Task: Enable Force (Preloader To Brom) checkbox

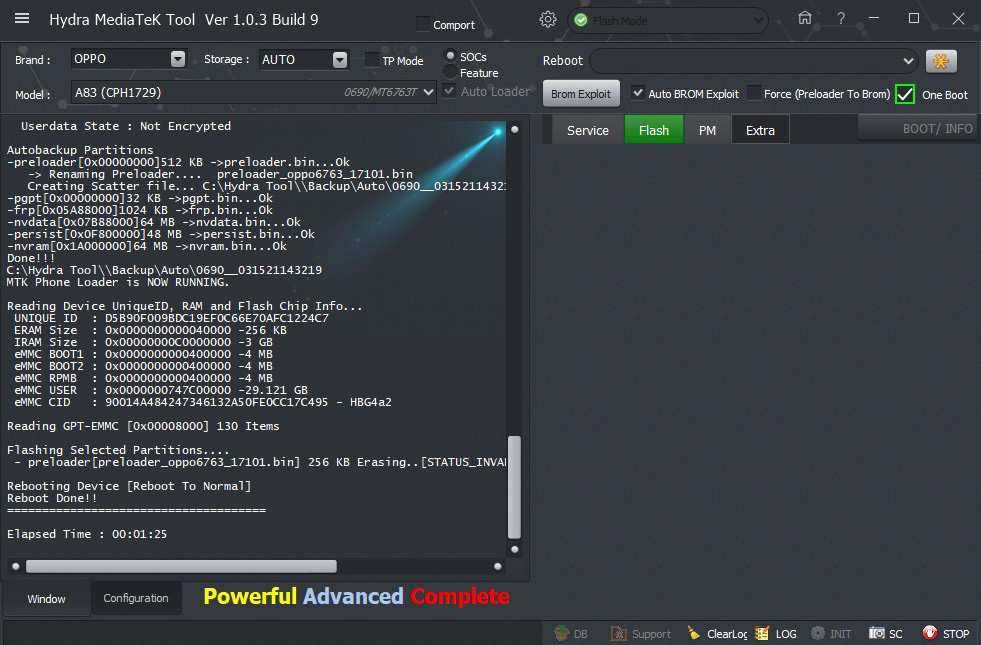Action: [x=755, y=93]
